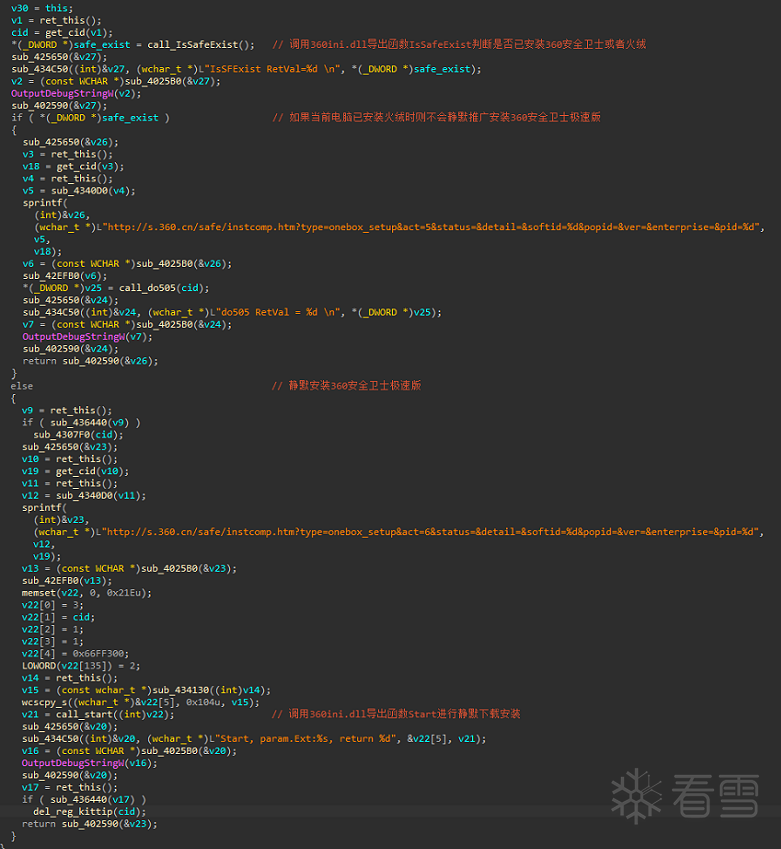Click 'OutputDebugStringW(v16);' call
Image resolution: width=781 pixels, height=849 pixels.
(x=89, y=763)
